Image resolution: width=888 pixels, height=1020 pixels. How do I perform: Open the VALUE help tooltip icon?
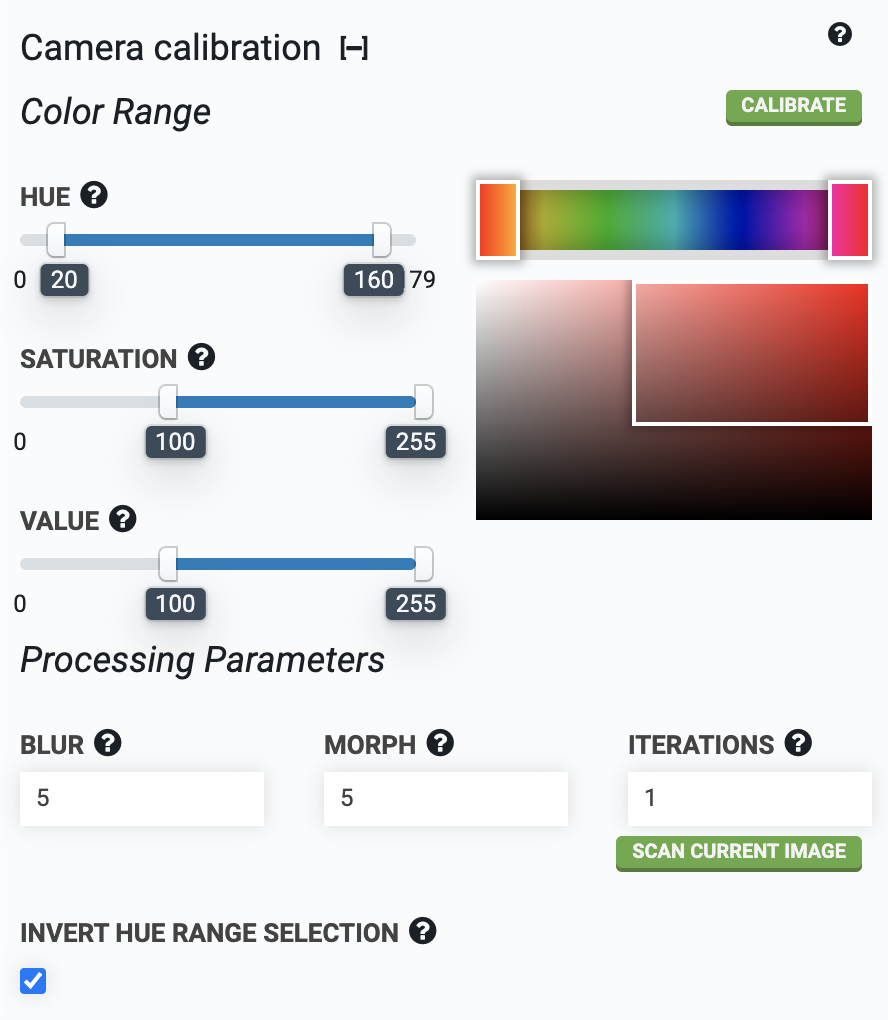click(122, 520)
